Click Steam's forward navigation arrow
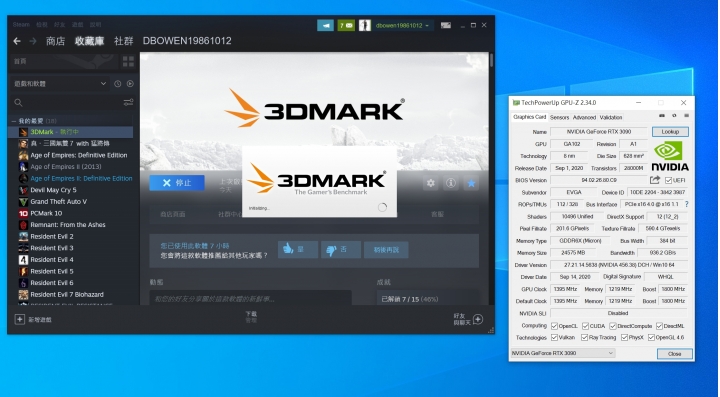 (33, 41)
